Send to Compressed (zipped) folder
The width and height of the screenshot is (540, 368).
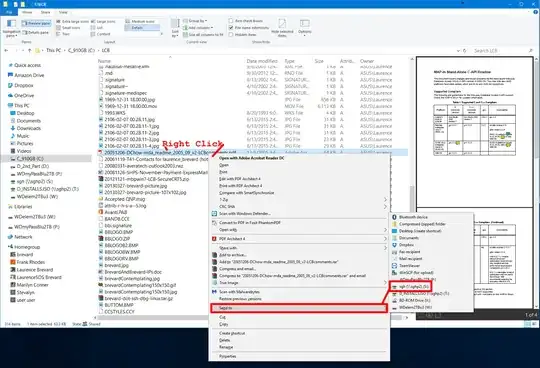[x=431, y=224]
